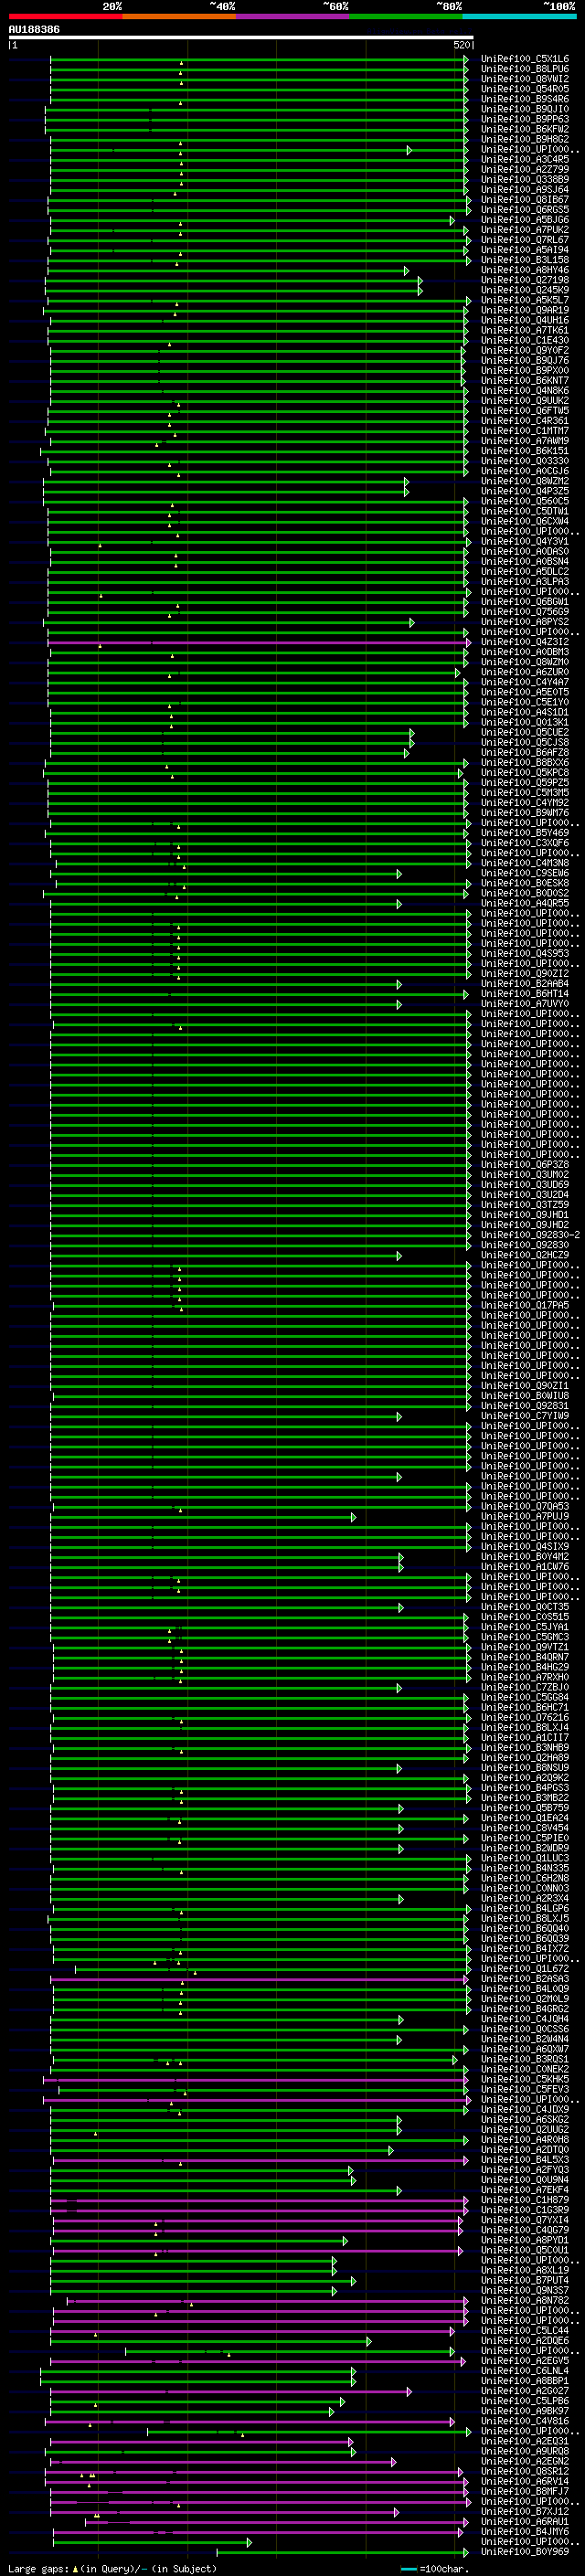Viewport: 585px width, 2576px height.
Task: Select the UniRef100_Q560C5 label
Action: [525, 501]
